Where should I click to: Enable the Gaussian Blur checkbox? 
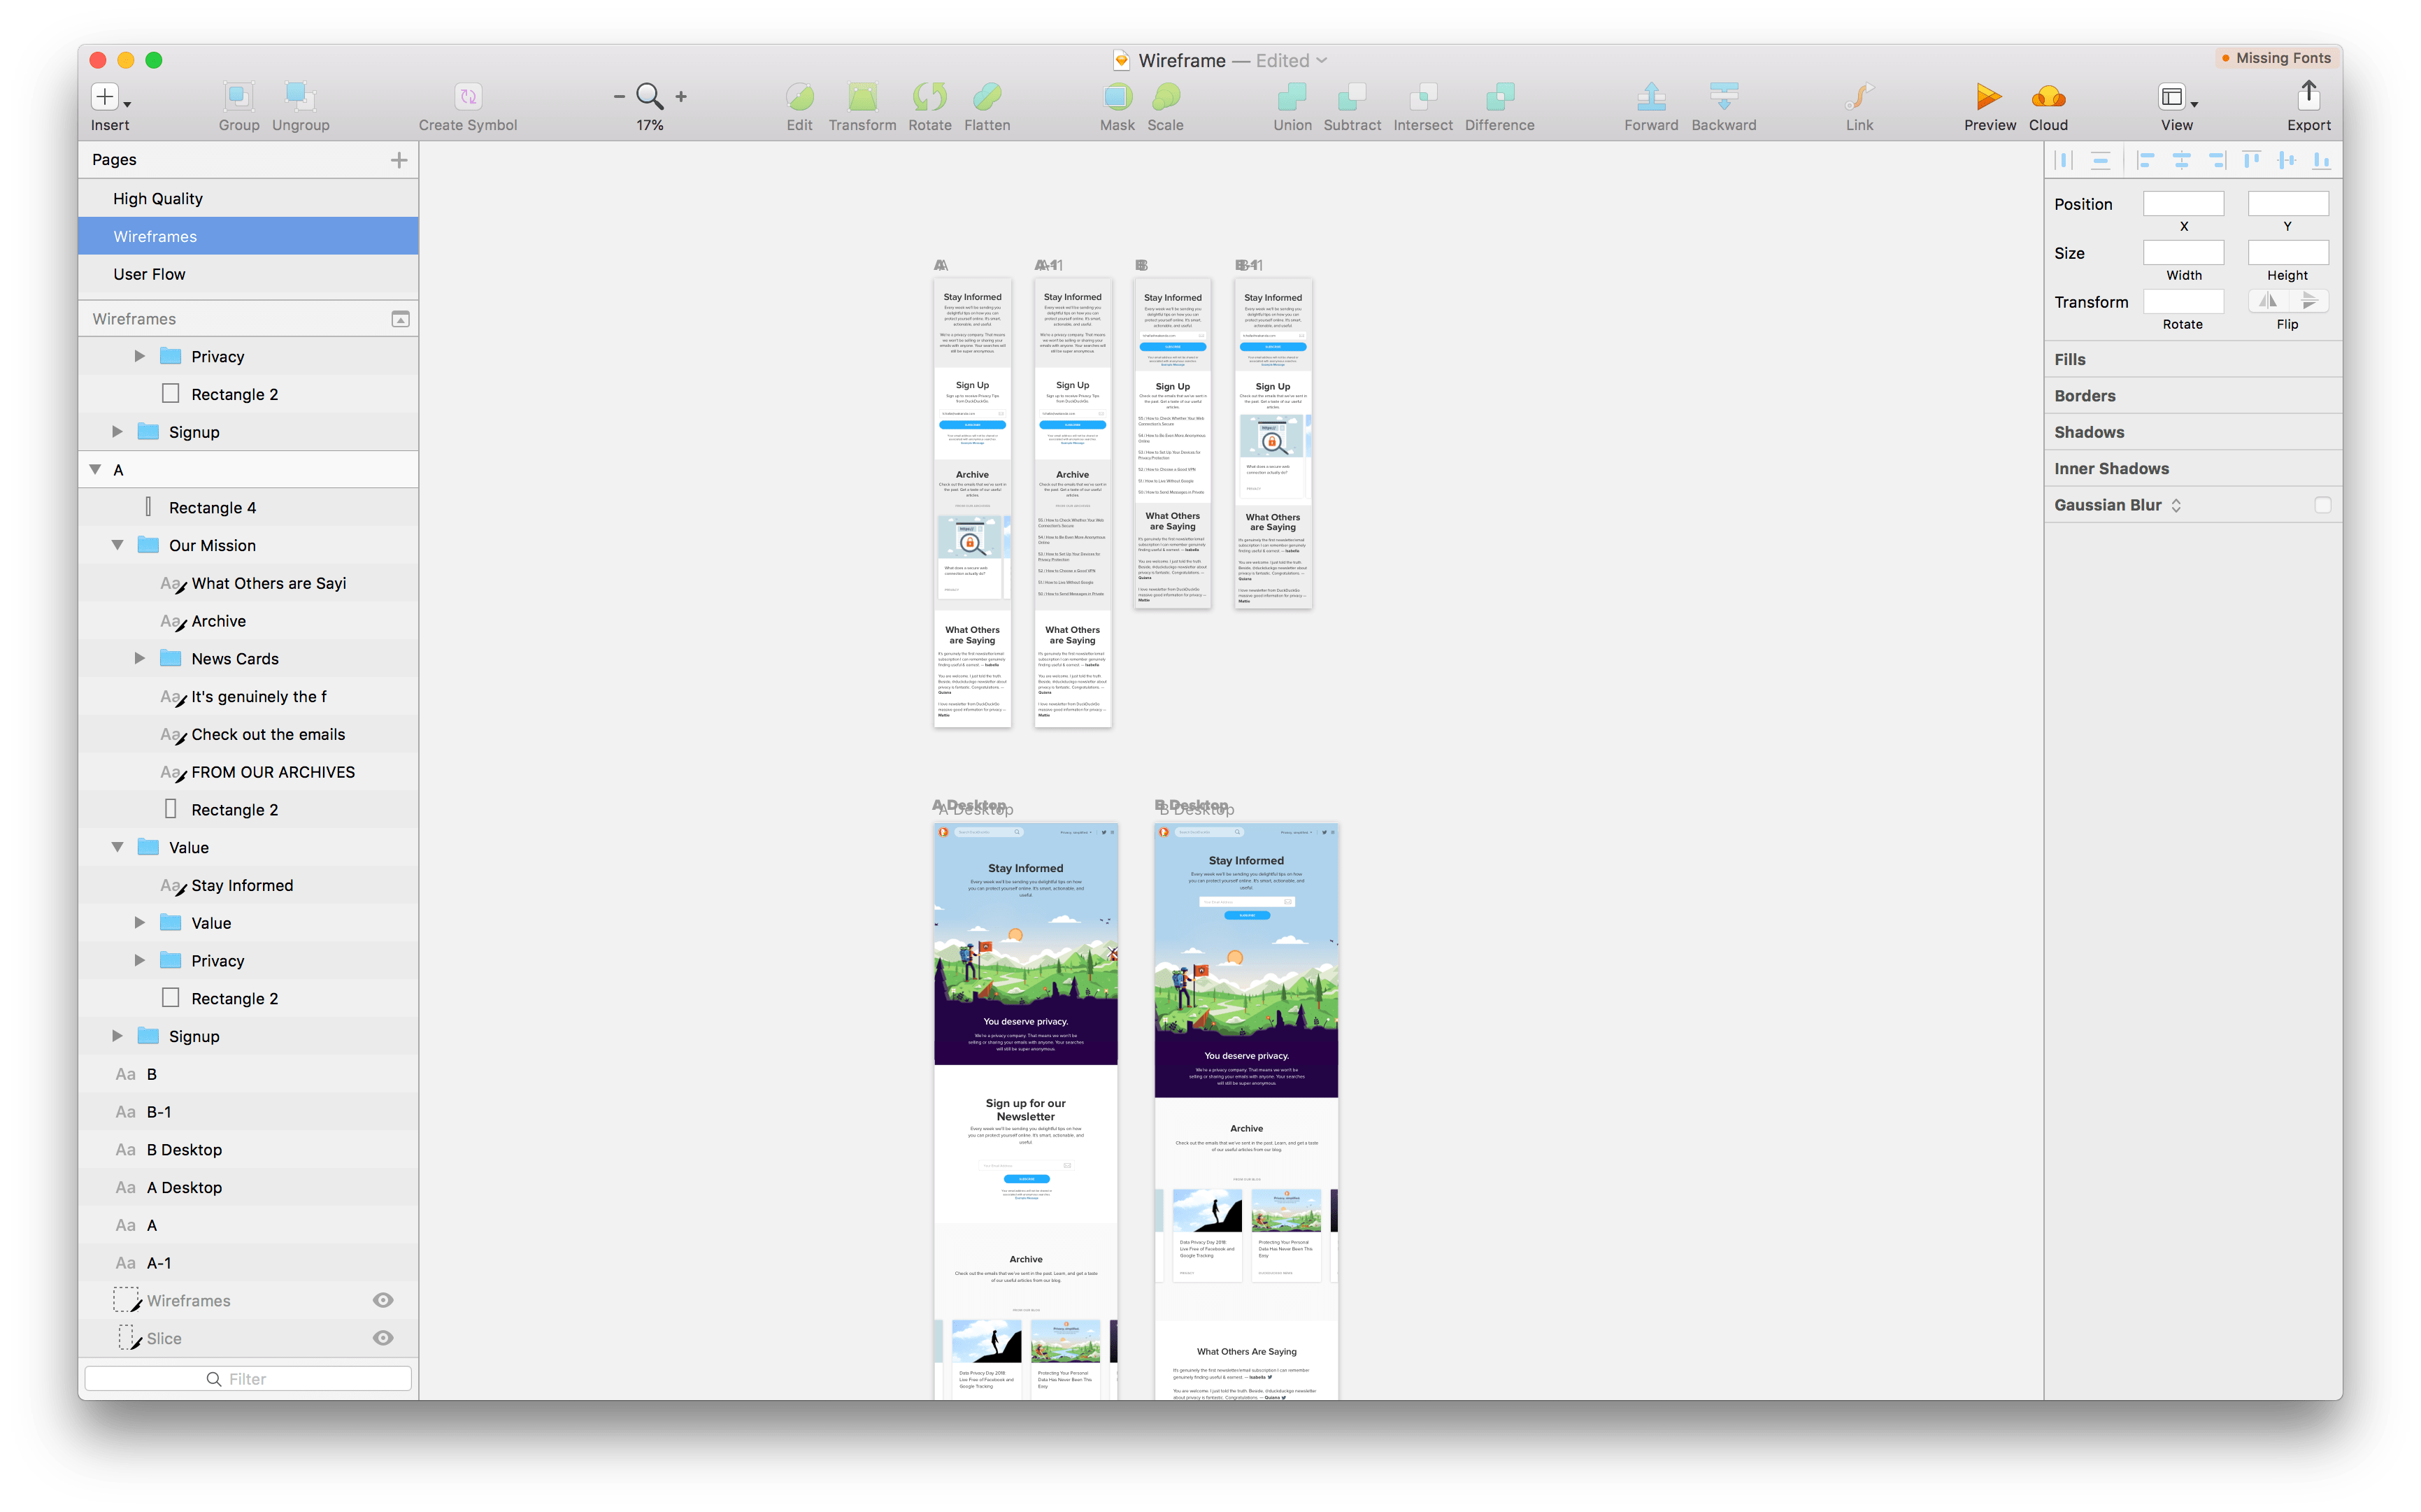tap(2322, 506)
